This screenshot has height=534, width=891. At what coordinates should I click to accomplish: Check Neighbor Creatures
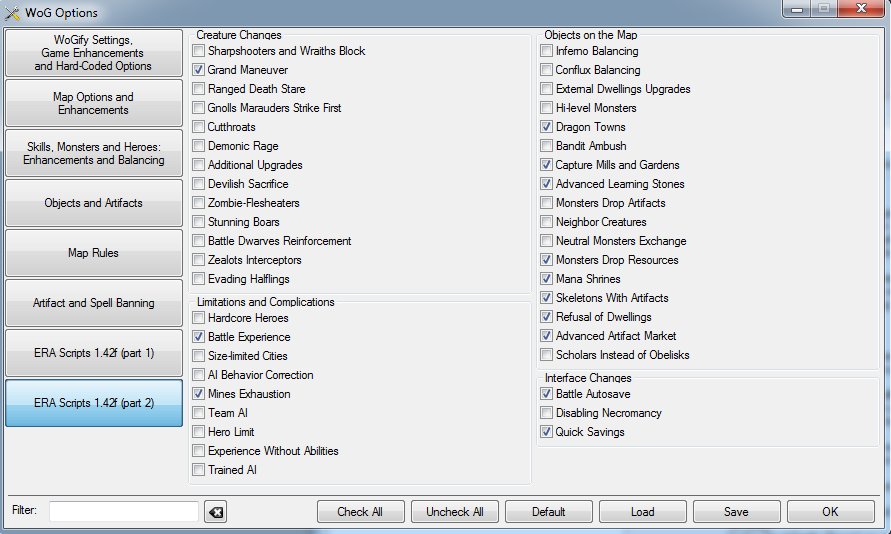pos(546,222)
